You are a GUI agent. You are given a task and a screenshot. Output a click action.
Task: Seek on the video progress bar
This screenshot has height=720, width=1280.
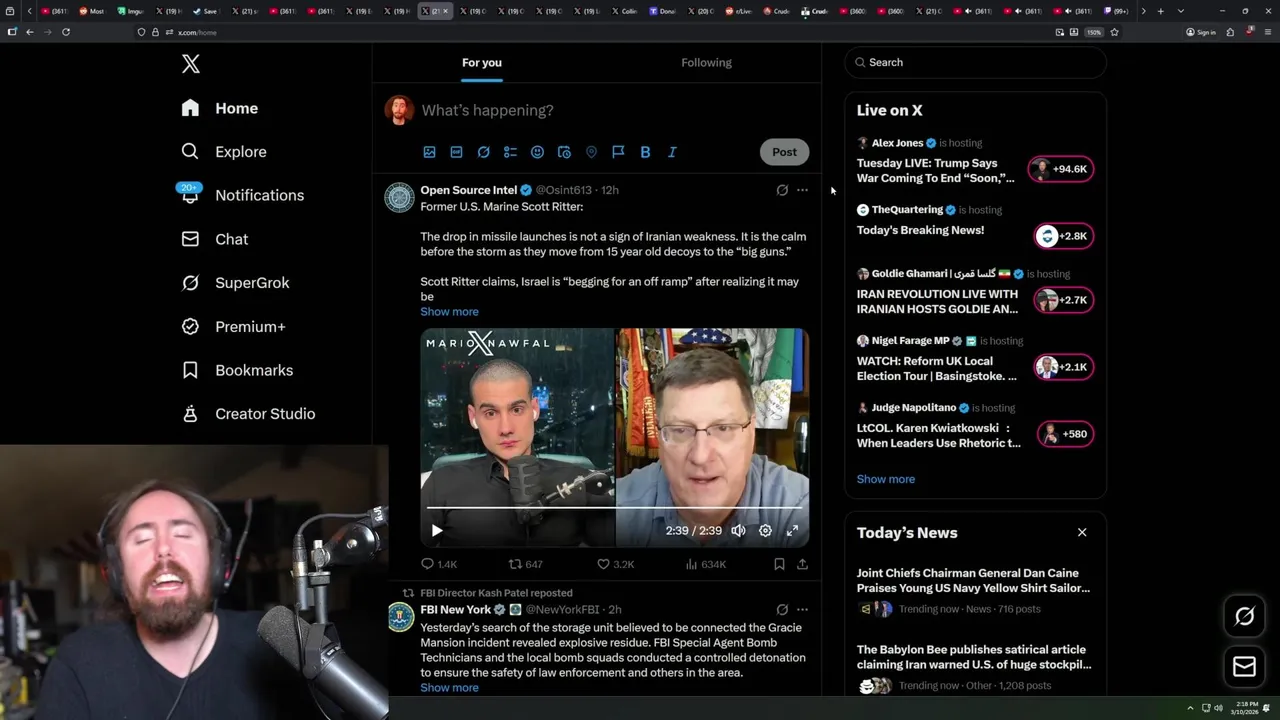tap(614, 508)
